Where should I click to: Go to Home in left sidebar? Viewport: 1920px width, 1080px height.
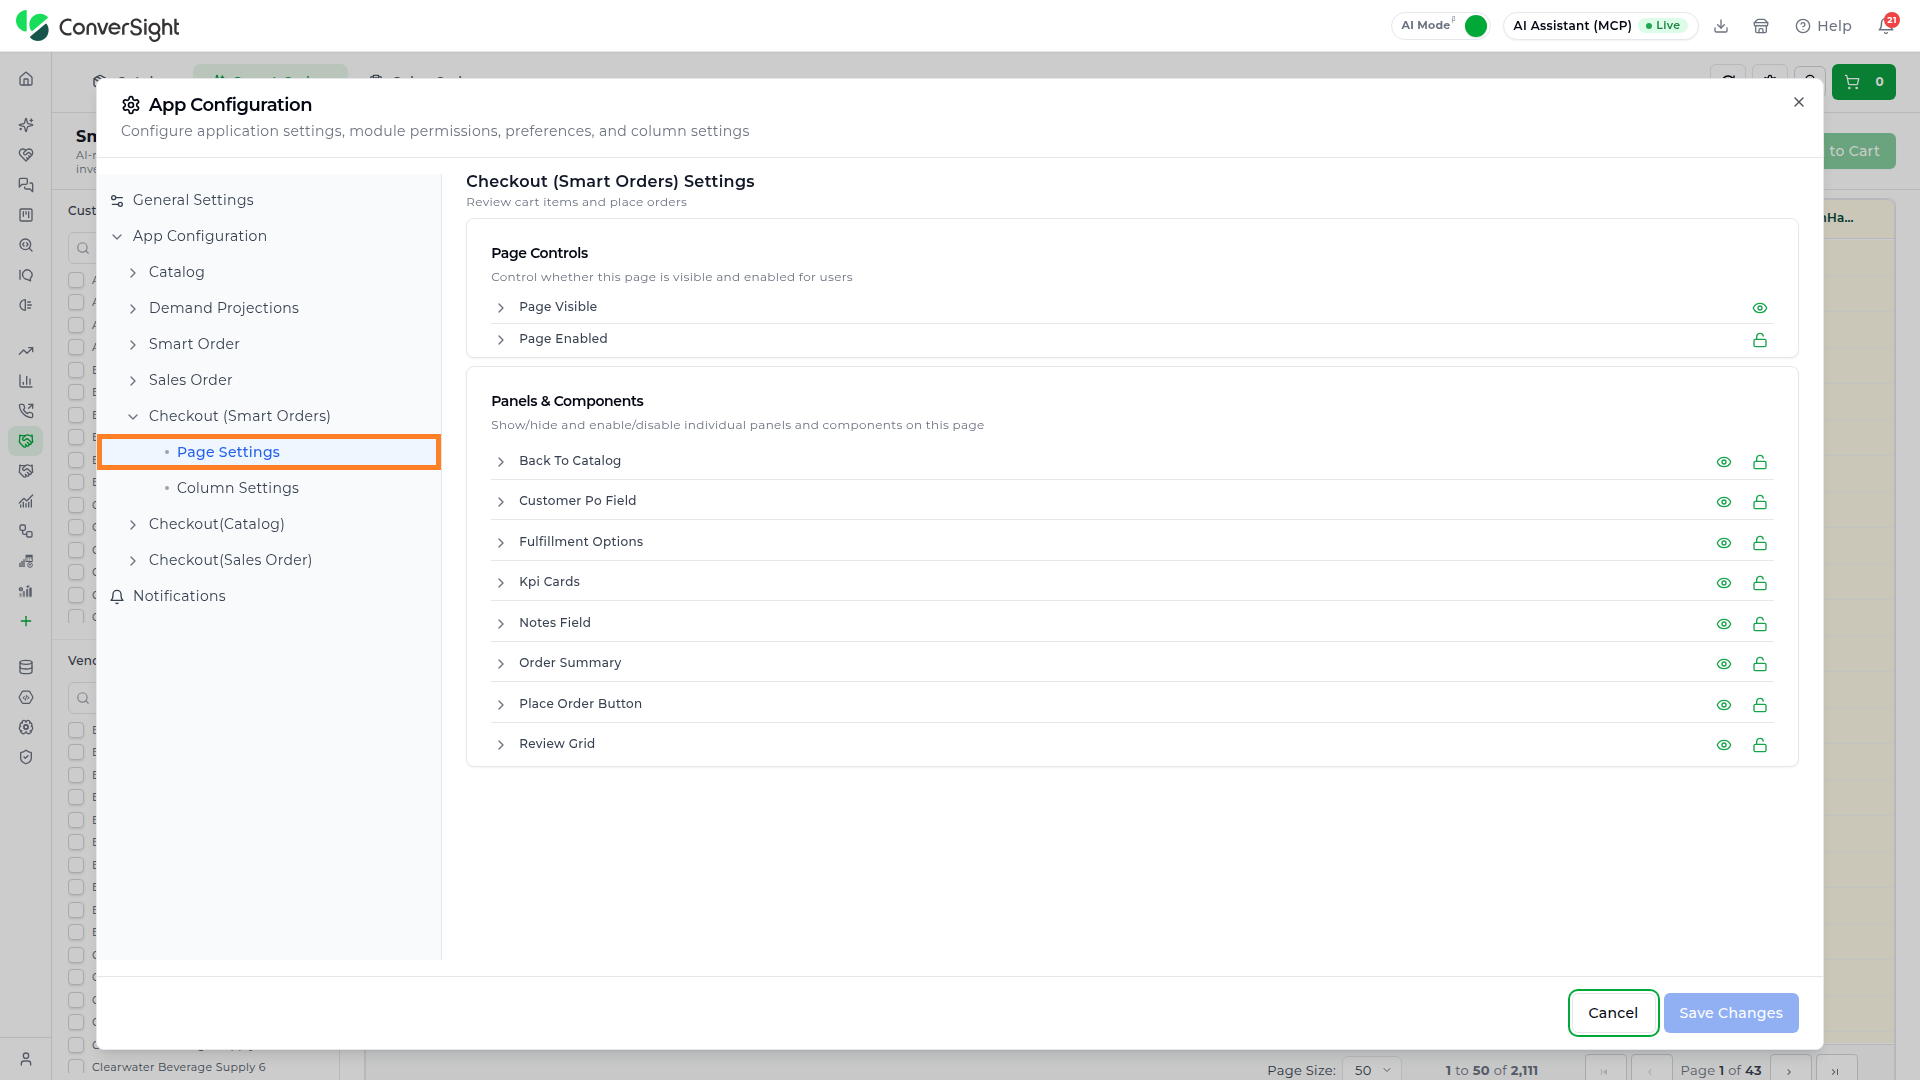coord(26,79)
